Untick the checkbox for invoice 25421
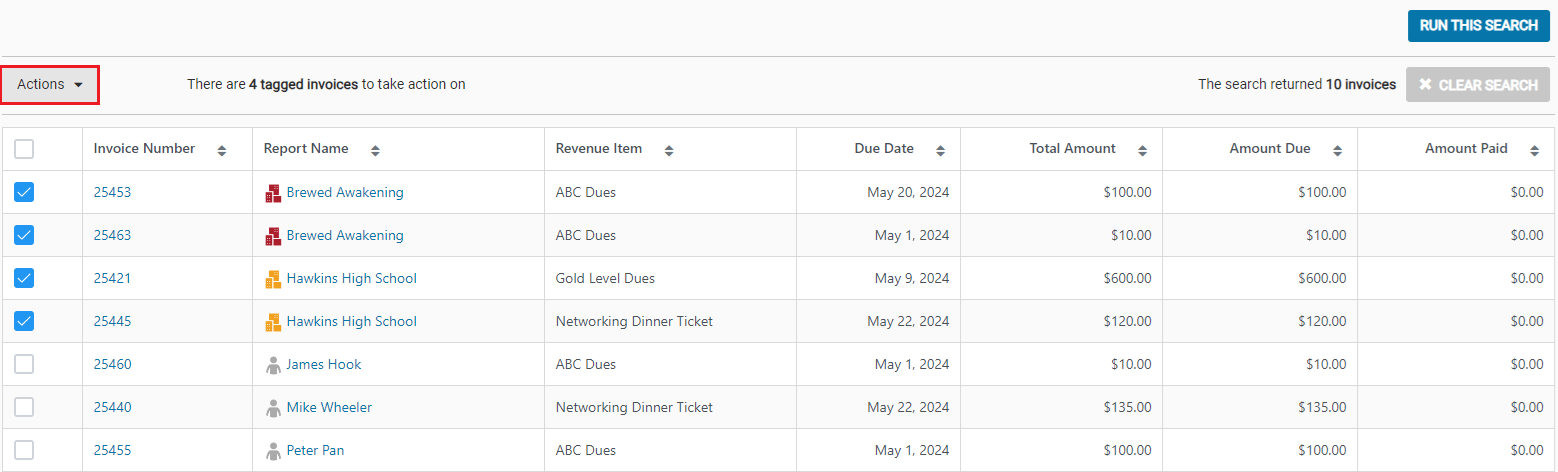Image resolution: width=1558 pixels, height=472 pixels. coord(24,278)
